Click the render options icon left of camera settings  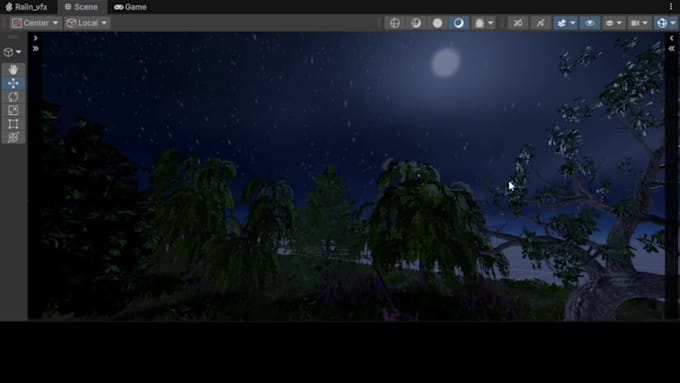click(x=609, y=23)
